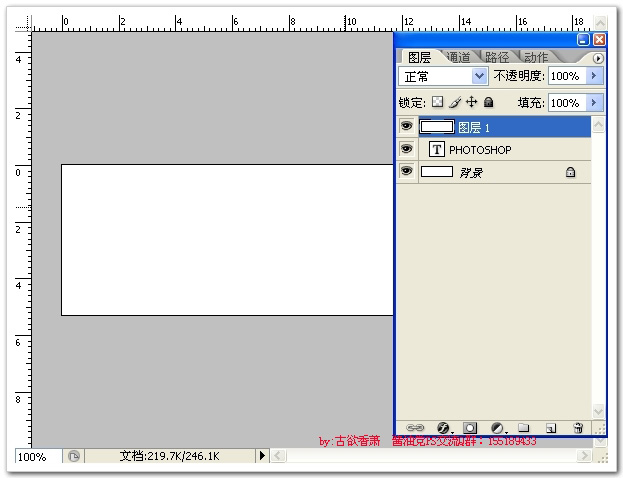Screen dimensions: 623x478
Task: Toggle lock image pixels brush icon
Action: pos(455,102)
